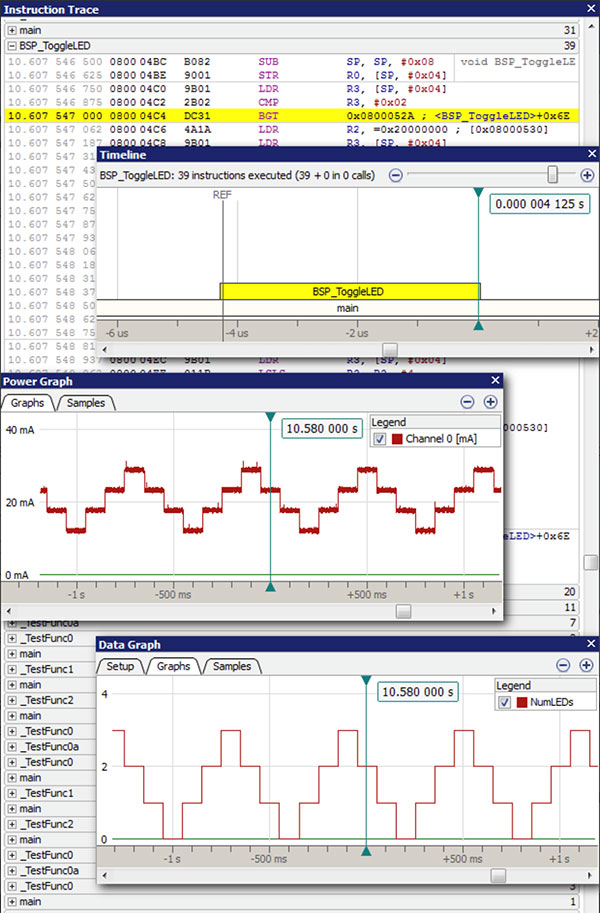Toggle the NumLEDs legend checkbox
The height and width of the screenshot is (913, 600).
tap(504, 703)
